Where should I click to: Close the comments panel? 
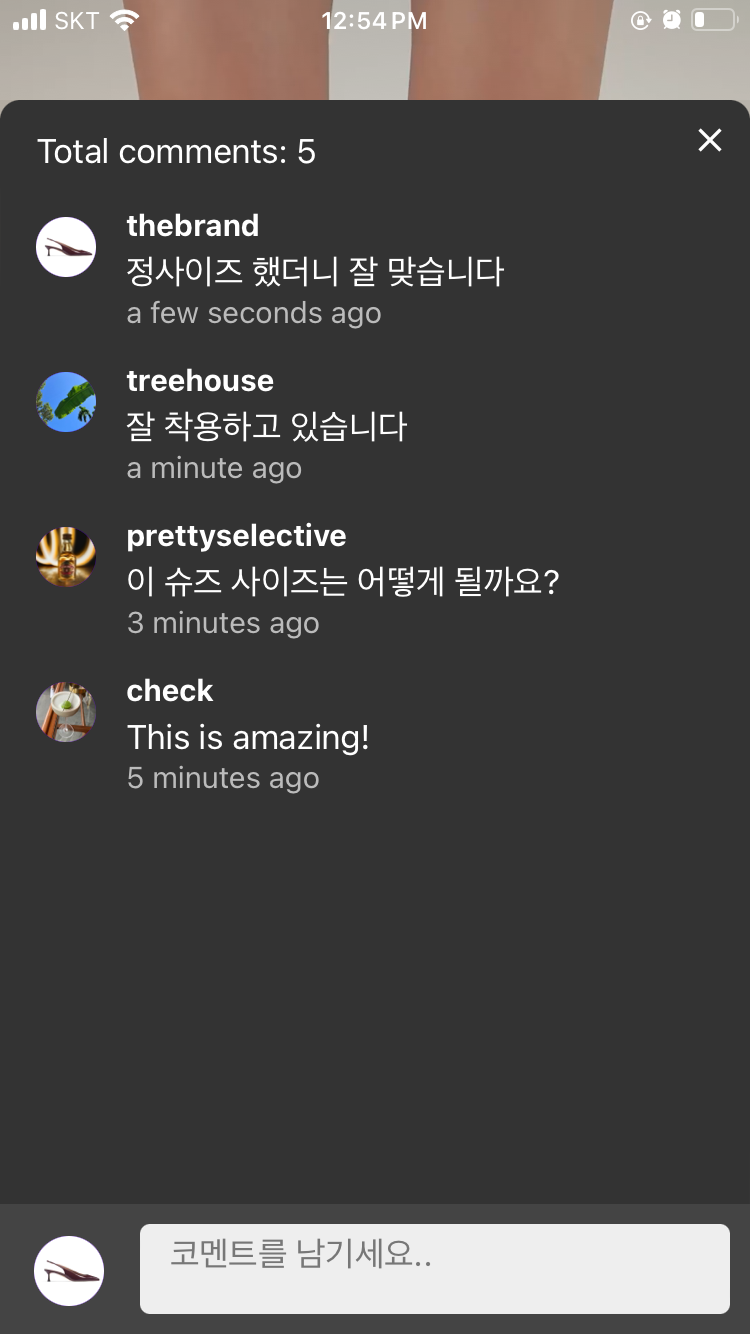[710, 141]
